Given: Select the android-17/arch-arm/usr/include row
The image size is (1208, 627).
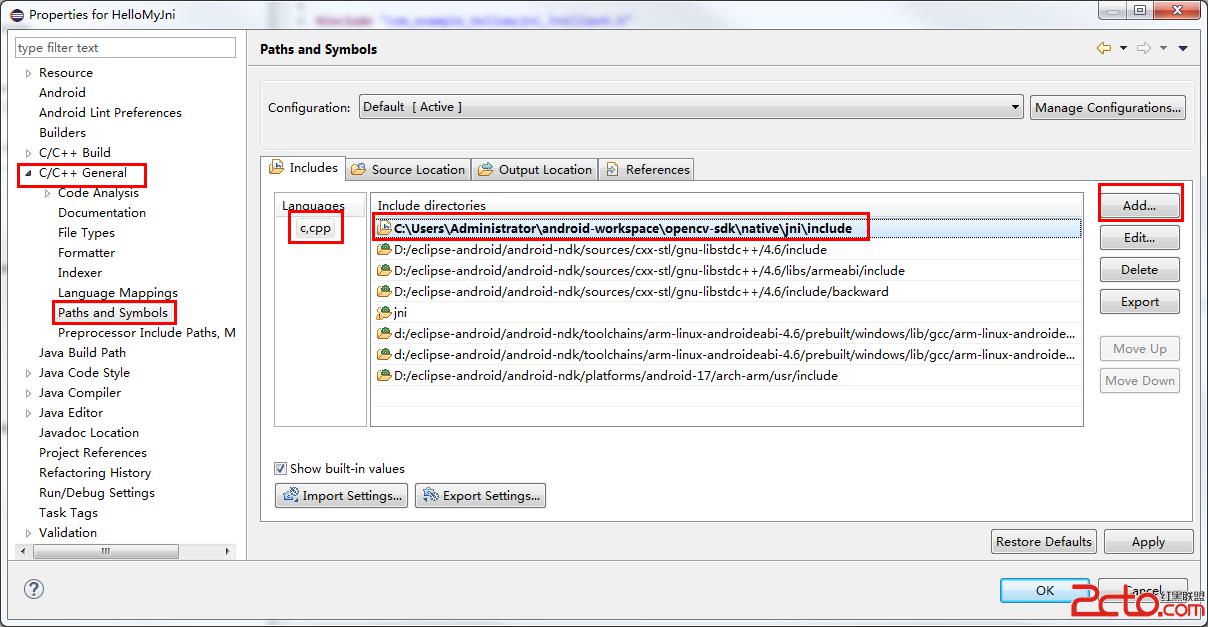Looking at the screenshot, I should (728, 375).
